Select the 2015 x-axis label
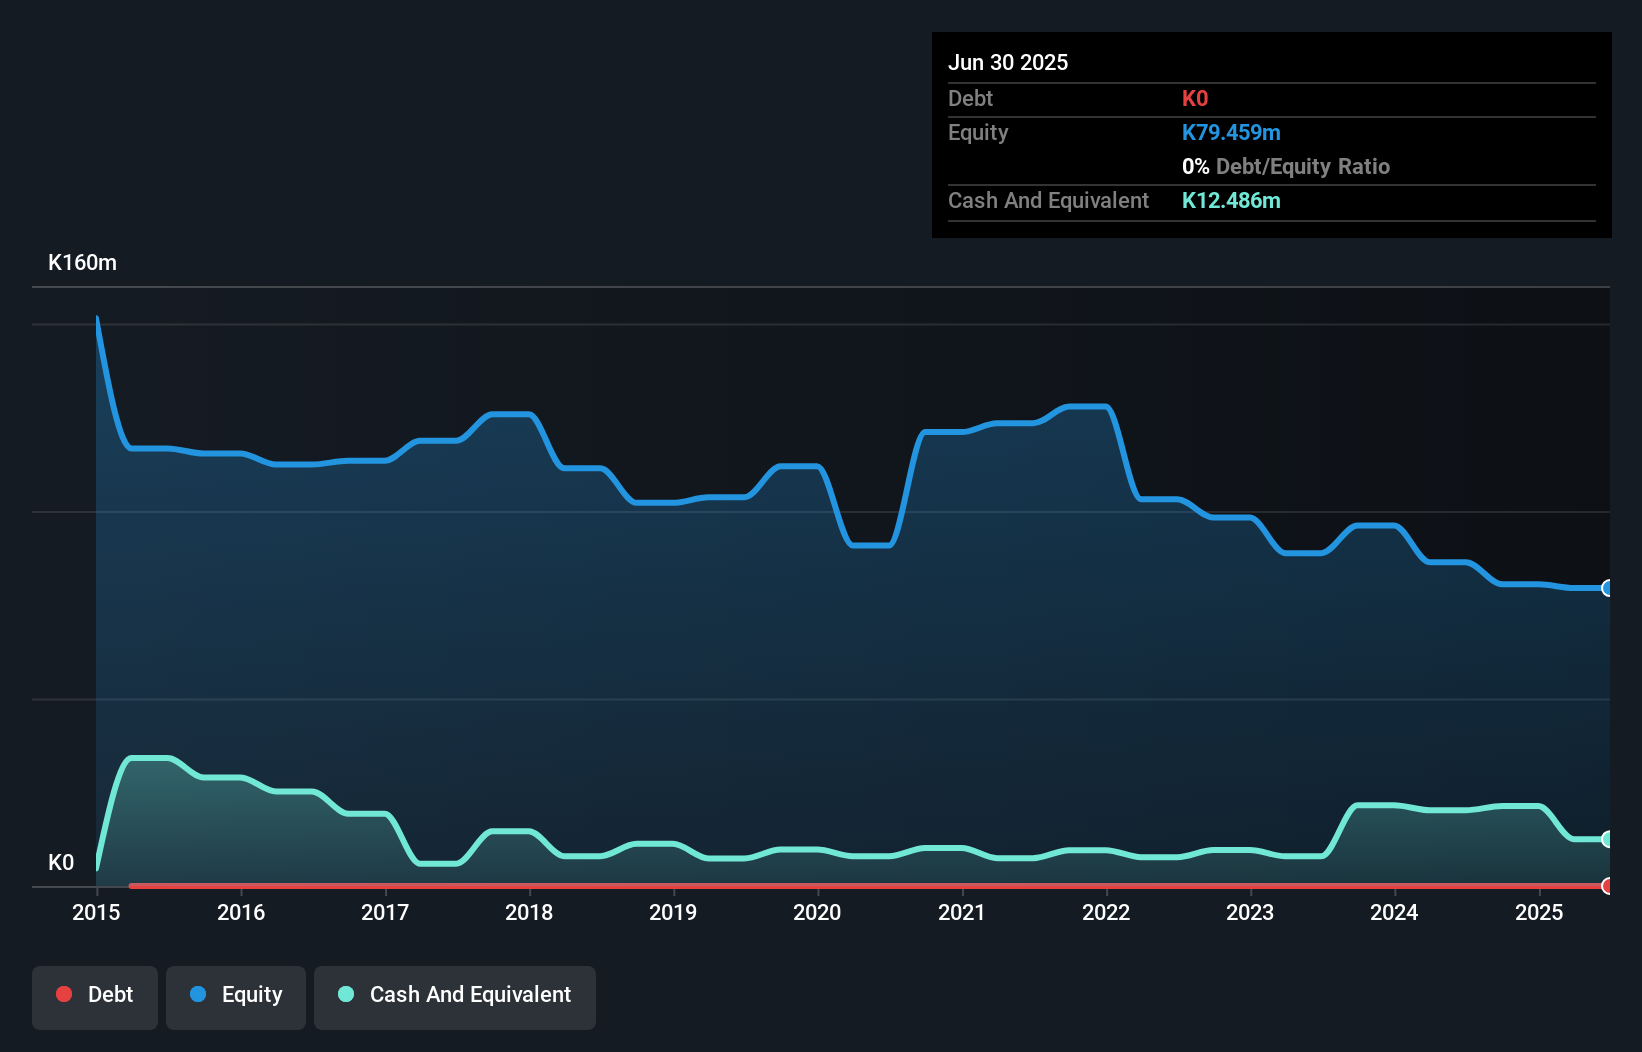 (96, 912)
